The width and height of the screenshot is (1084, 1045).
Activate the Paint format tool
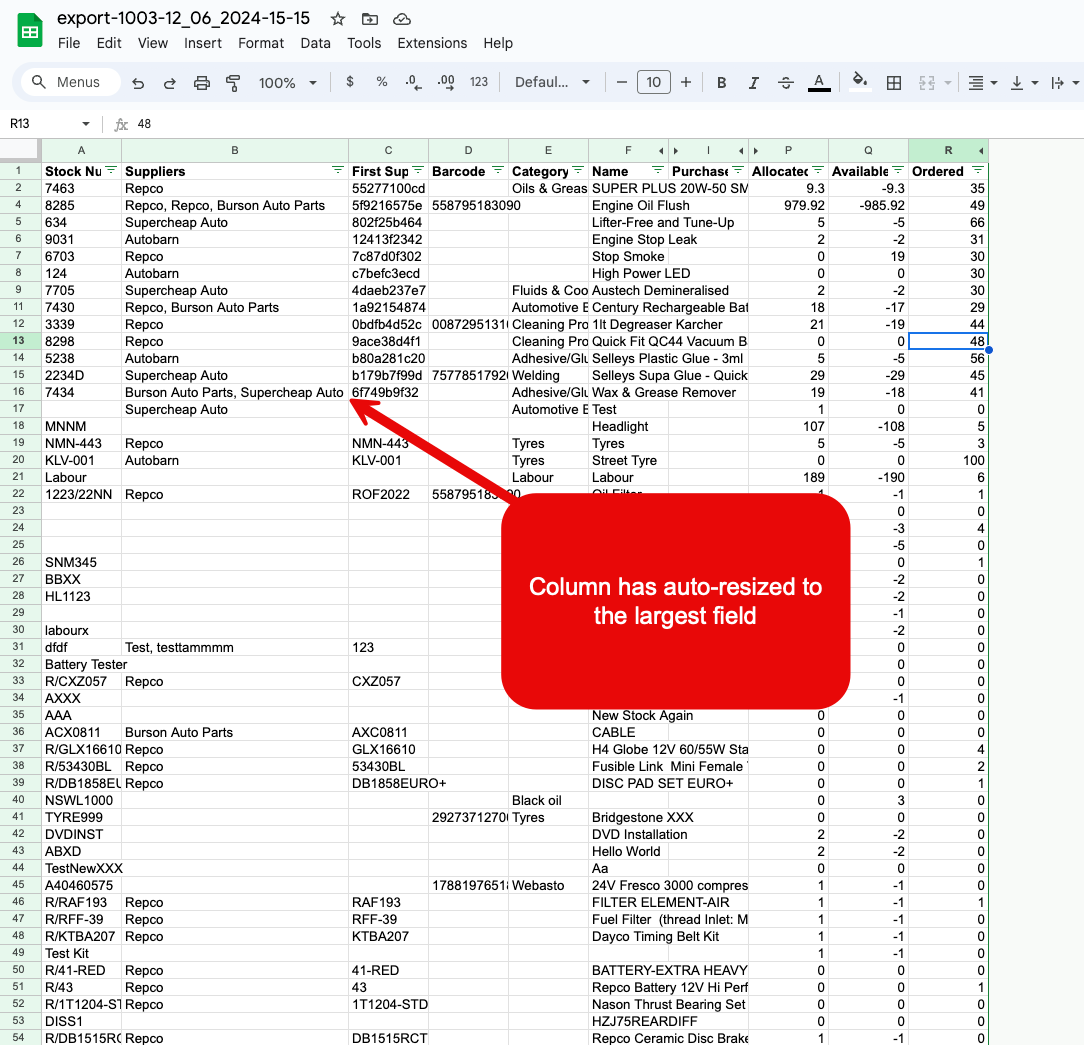[x=233, y=83]
